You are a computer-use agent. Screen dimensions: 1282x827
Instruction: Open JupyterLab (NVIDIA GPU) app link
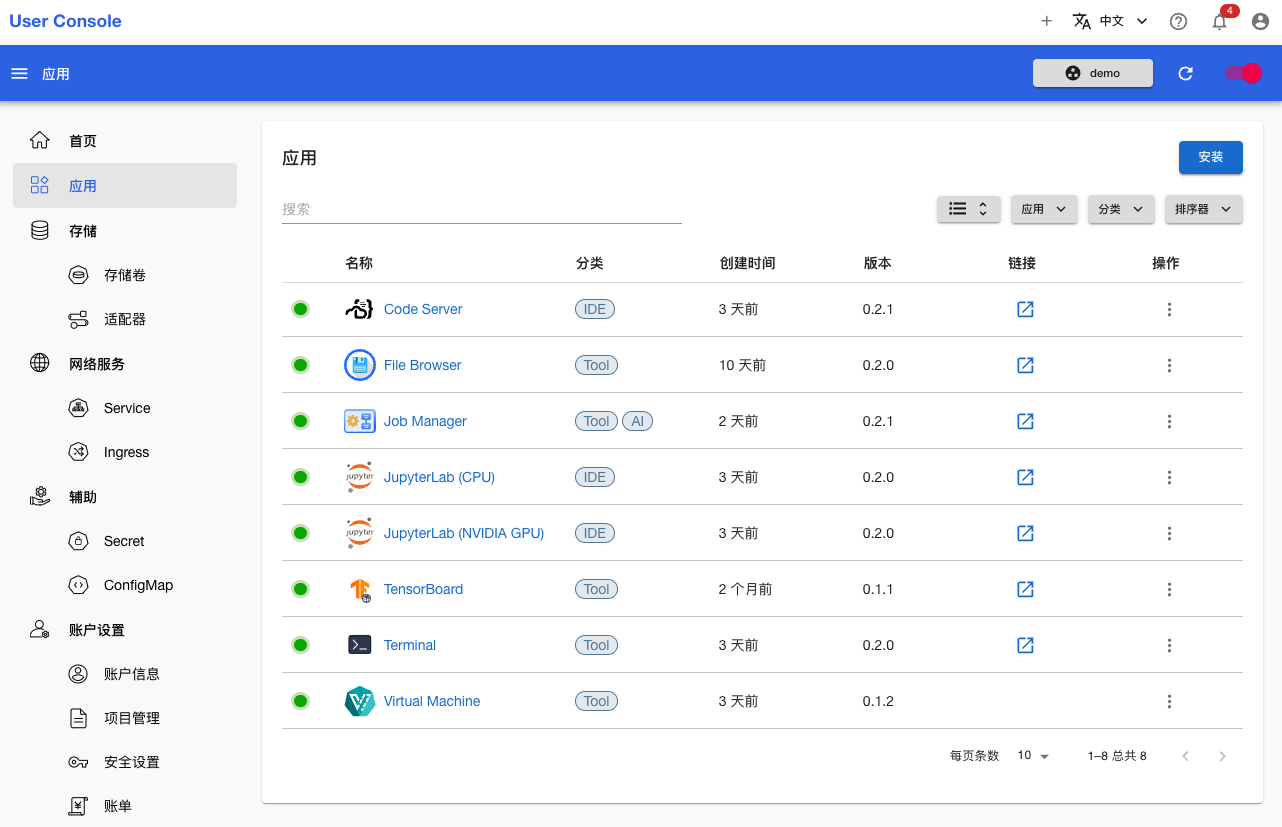(464, 533)
